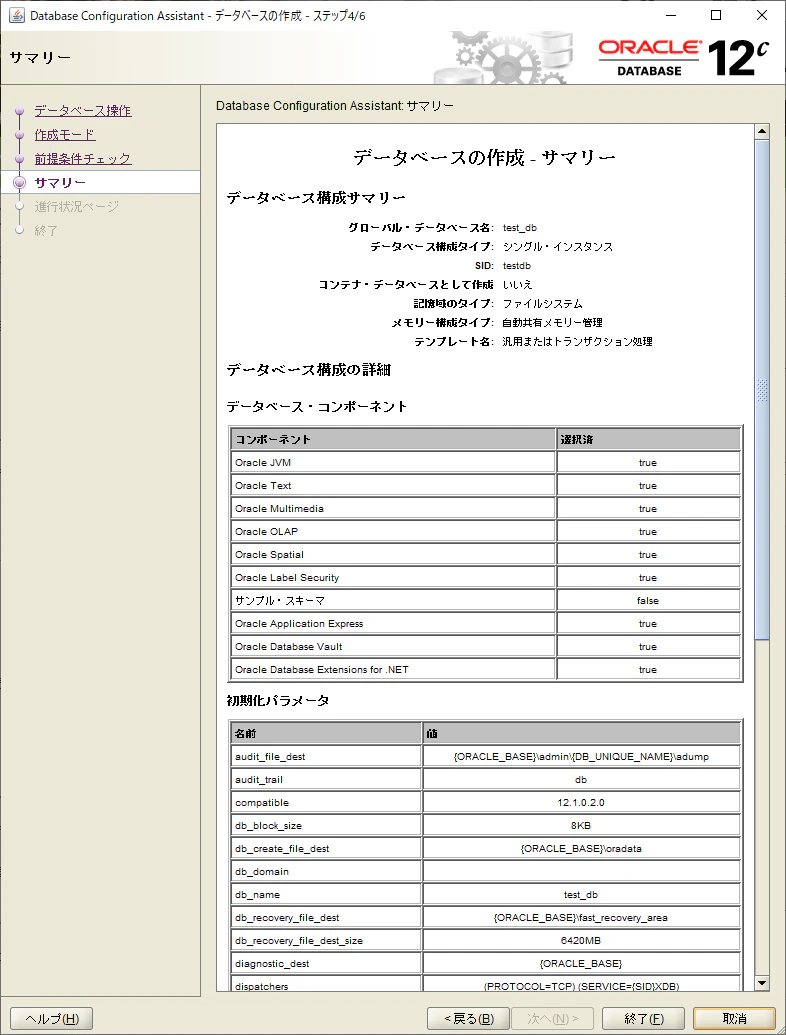This screenshot has height=1035, width=786.
Task: Click the 取消 cancel button
Action: click(x=735, y=1018)
